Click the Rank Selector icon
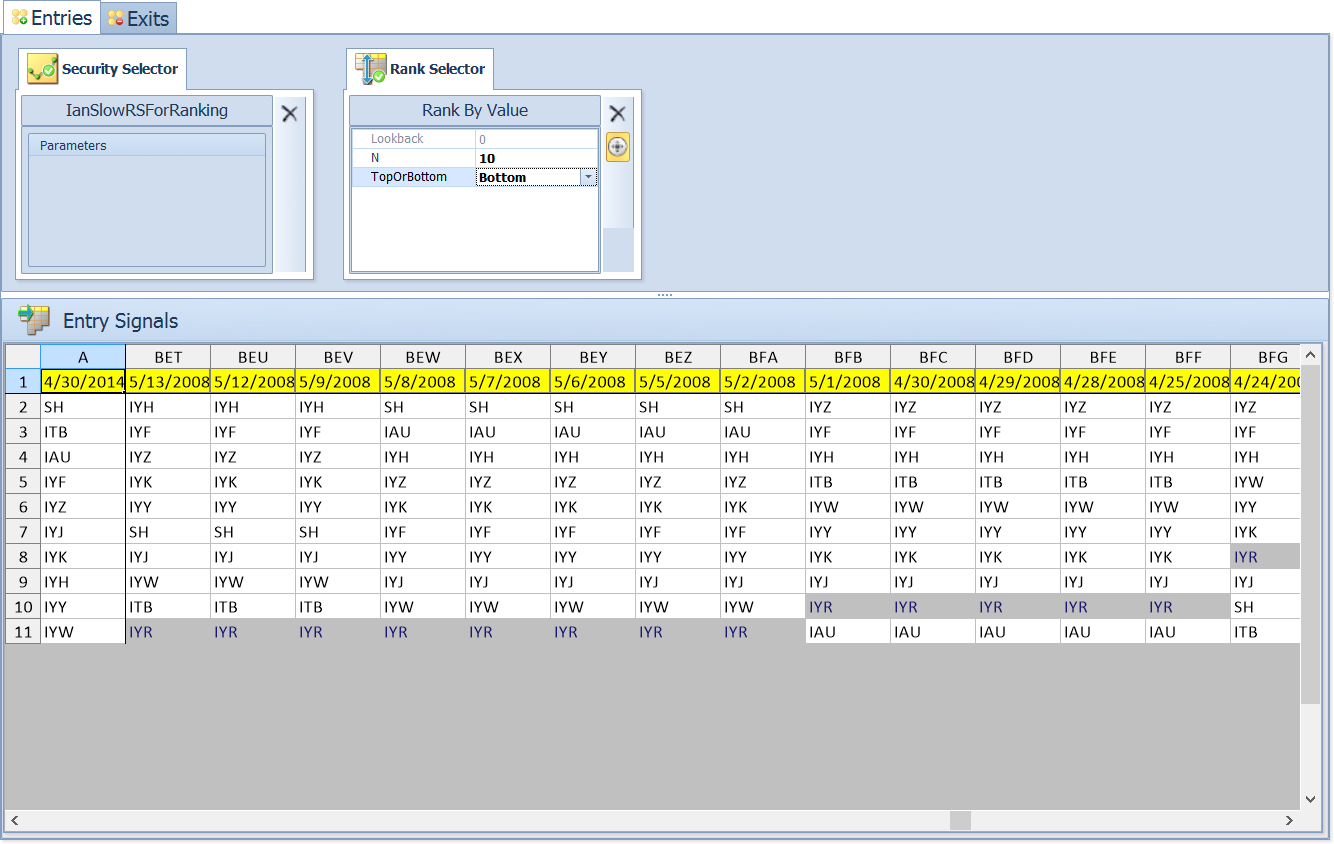 point(371,69)
